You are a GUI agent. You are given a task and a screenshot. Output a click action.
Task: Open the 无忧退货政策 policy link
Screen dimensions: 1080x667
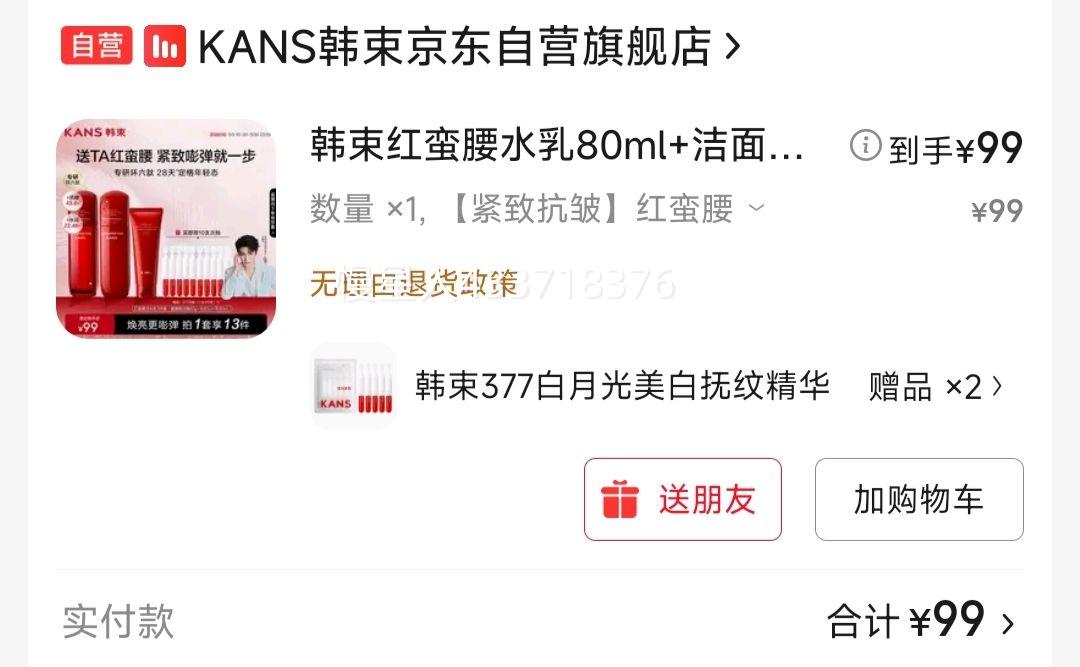click(x=413, y=283)
